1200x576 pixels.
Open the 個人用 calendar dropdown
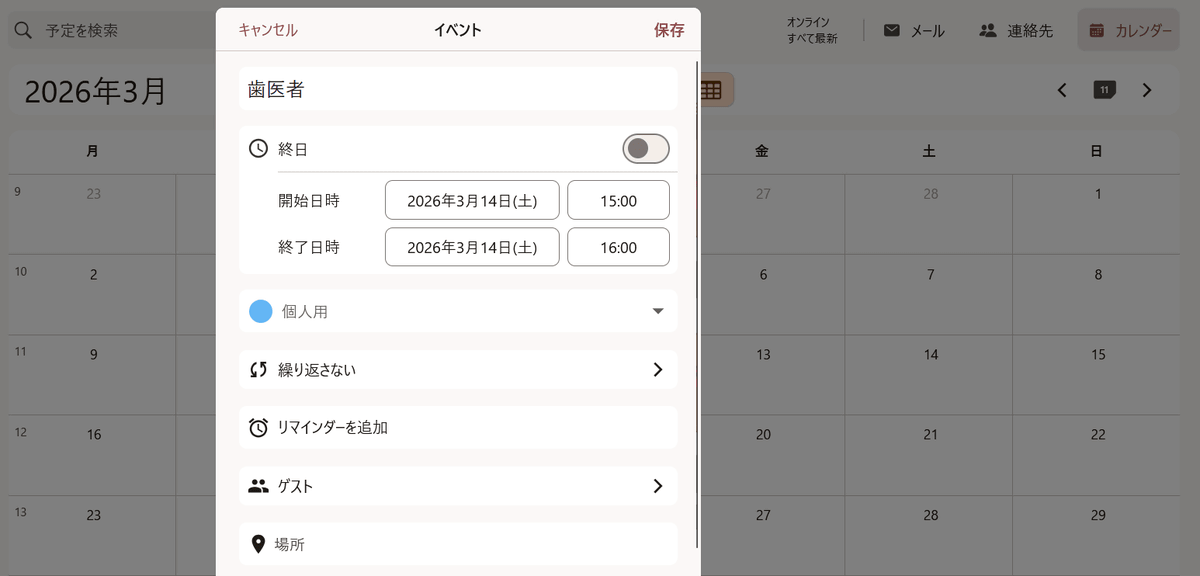click(657, 311)
